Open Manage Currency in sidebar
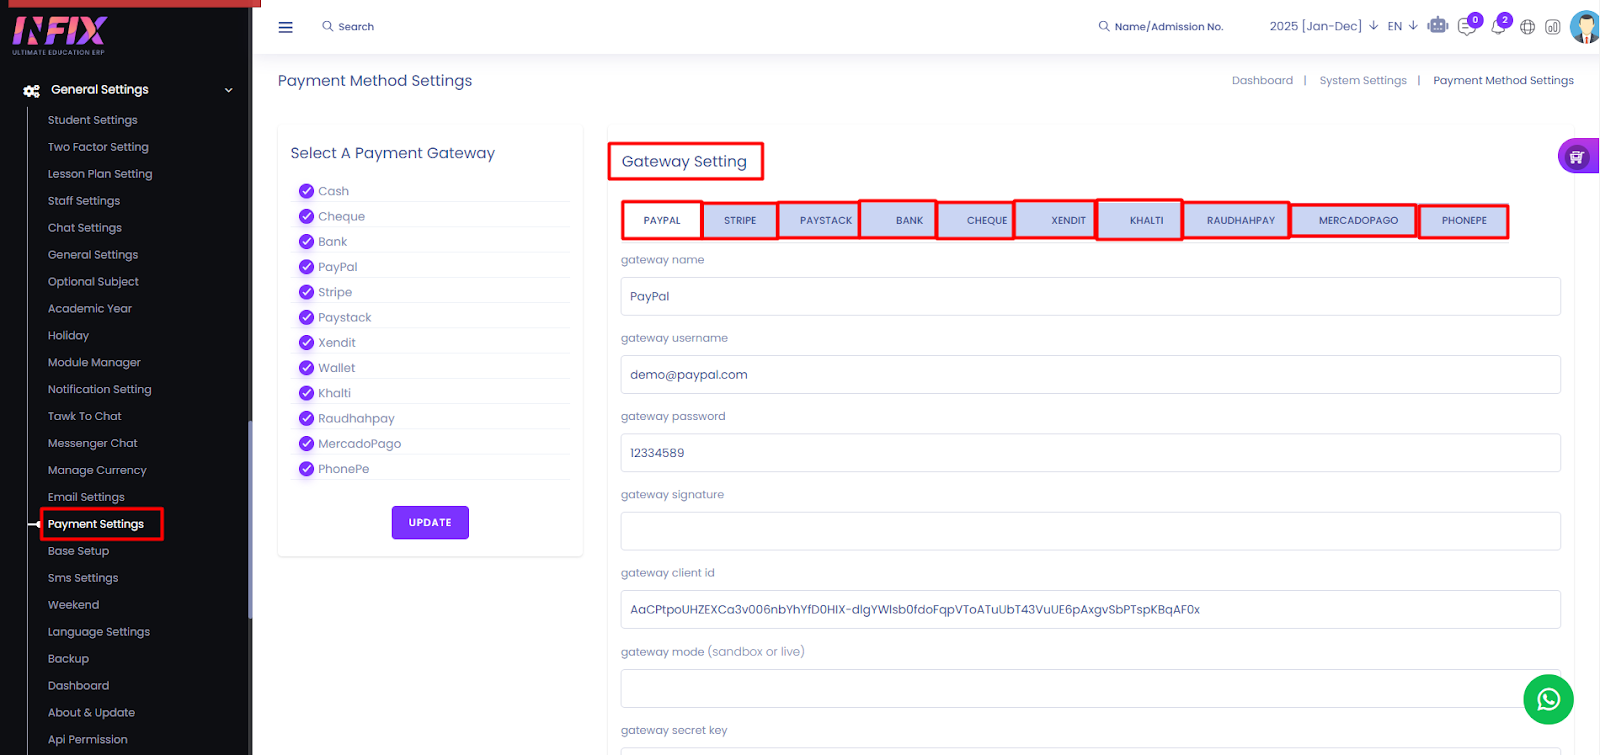This screenshot has width=1600, height=755. coord(97,470)
